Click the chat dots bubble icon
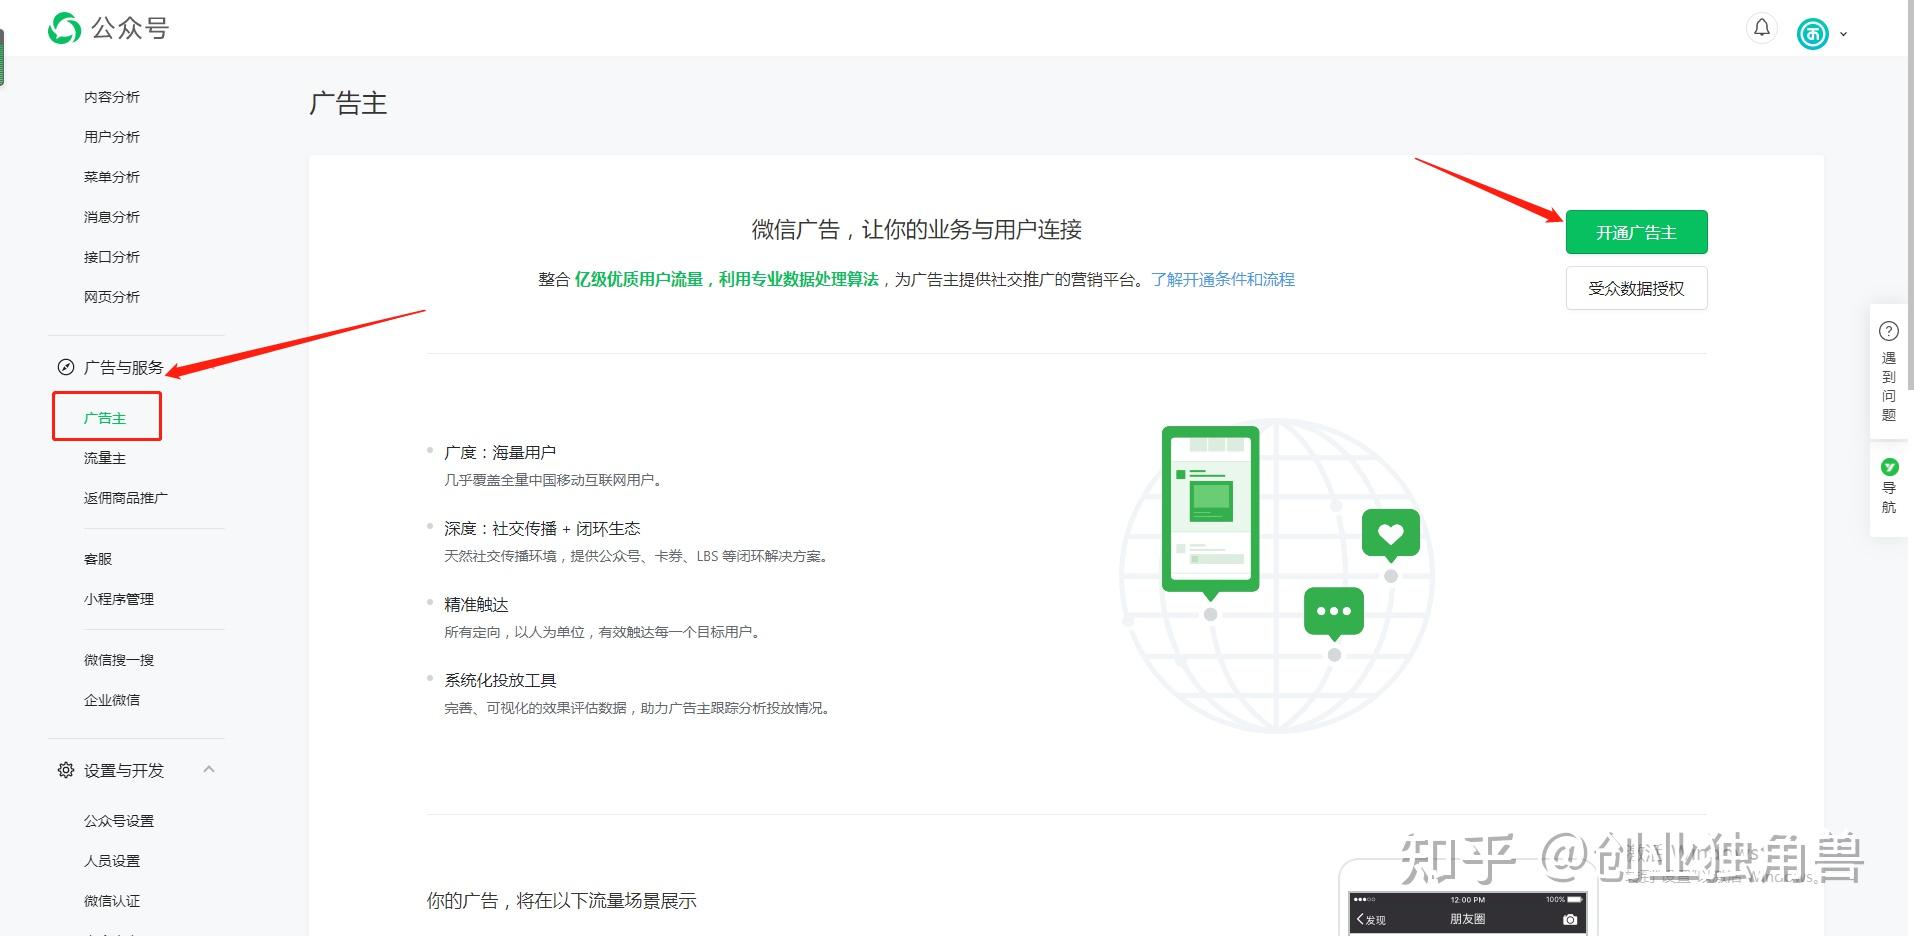Screen dimensions: 1914x936 pyautogui.click(x=1334, y=611)
